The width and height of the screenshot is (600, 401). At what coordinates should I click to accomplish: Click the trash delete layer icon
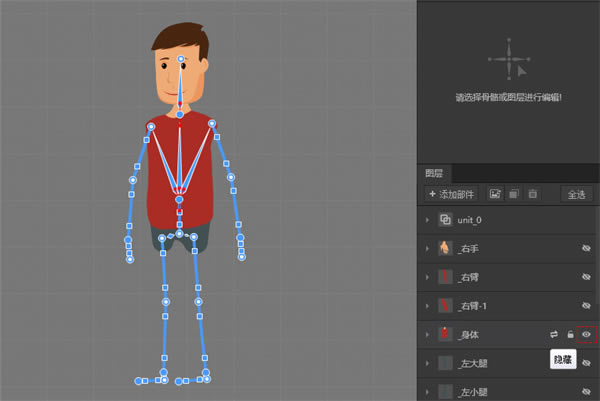[x=532, y=193]
